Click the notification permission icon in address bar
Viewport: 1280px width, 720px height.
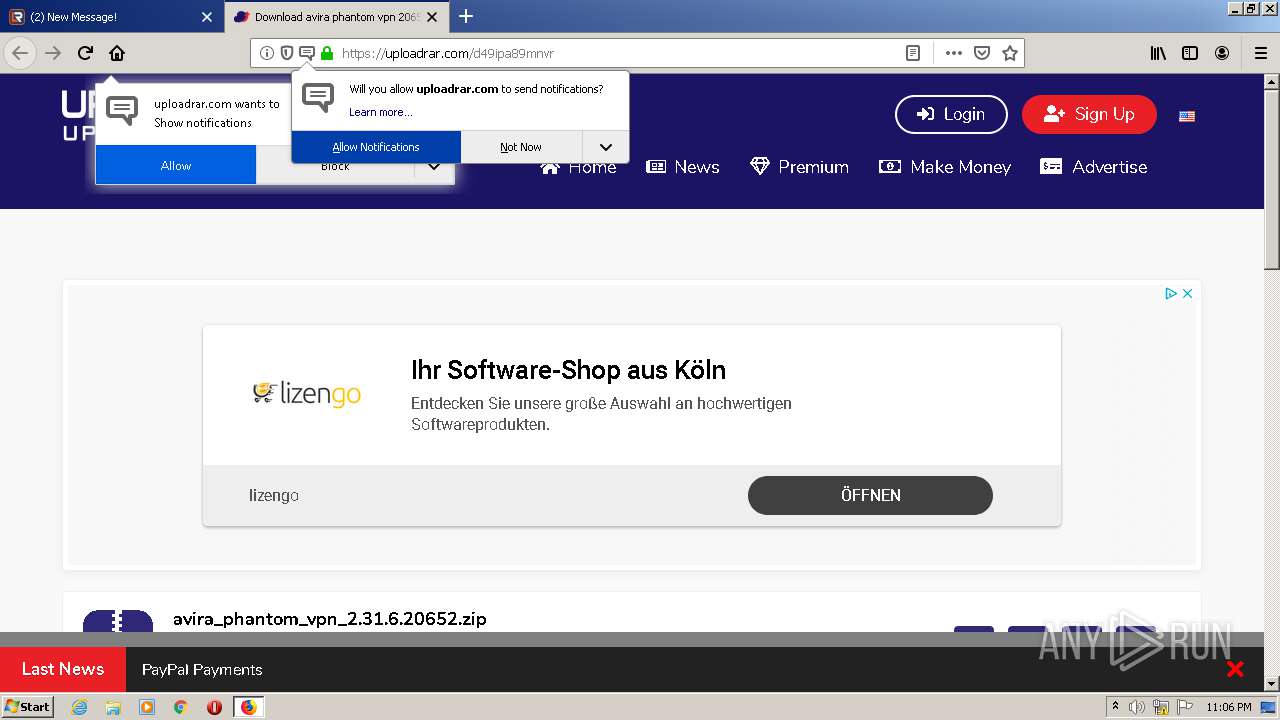pos(307,53)
